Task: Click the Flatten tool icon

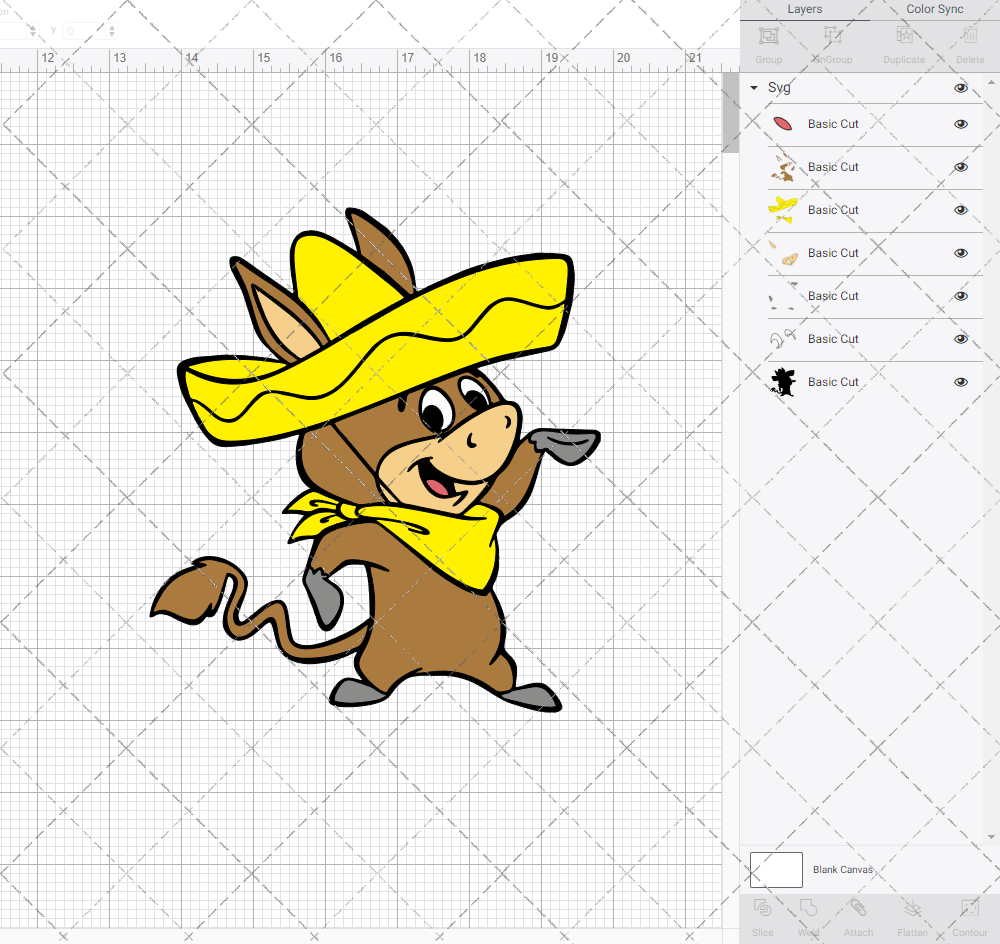Action: tap(913, 908)
